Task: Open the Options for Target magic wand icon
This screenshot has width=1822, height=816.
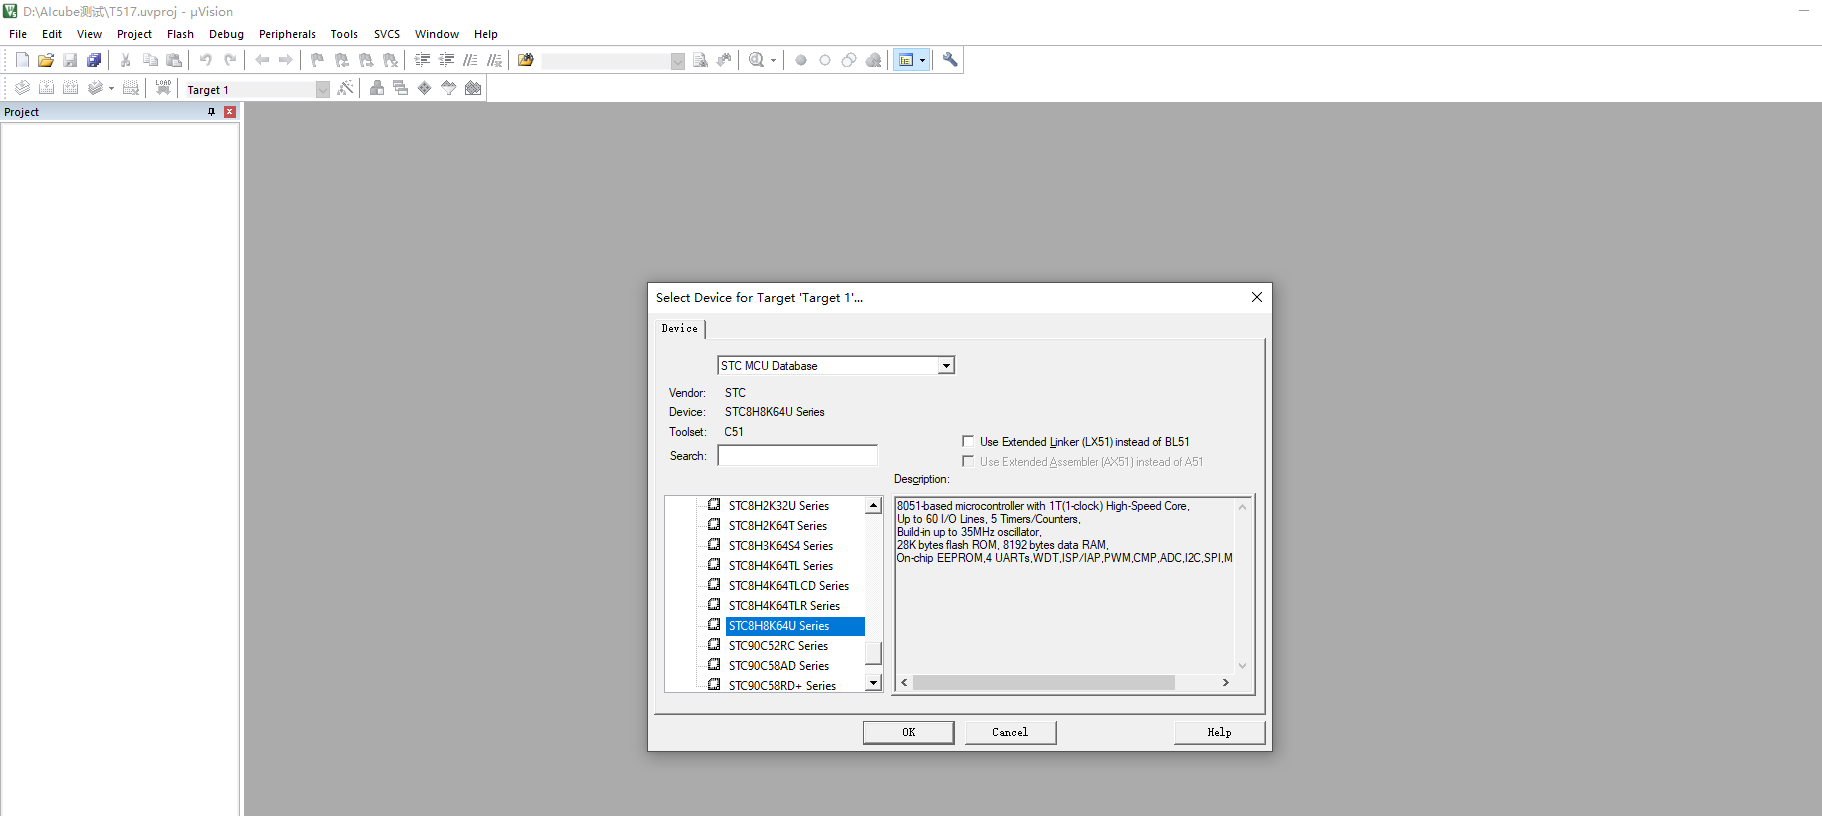Action: pos(345,88)
